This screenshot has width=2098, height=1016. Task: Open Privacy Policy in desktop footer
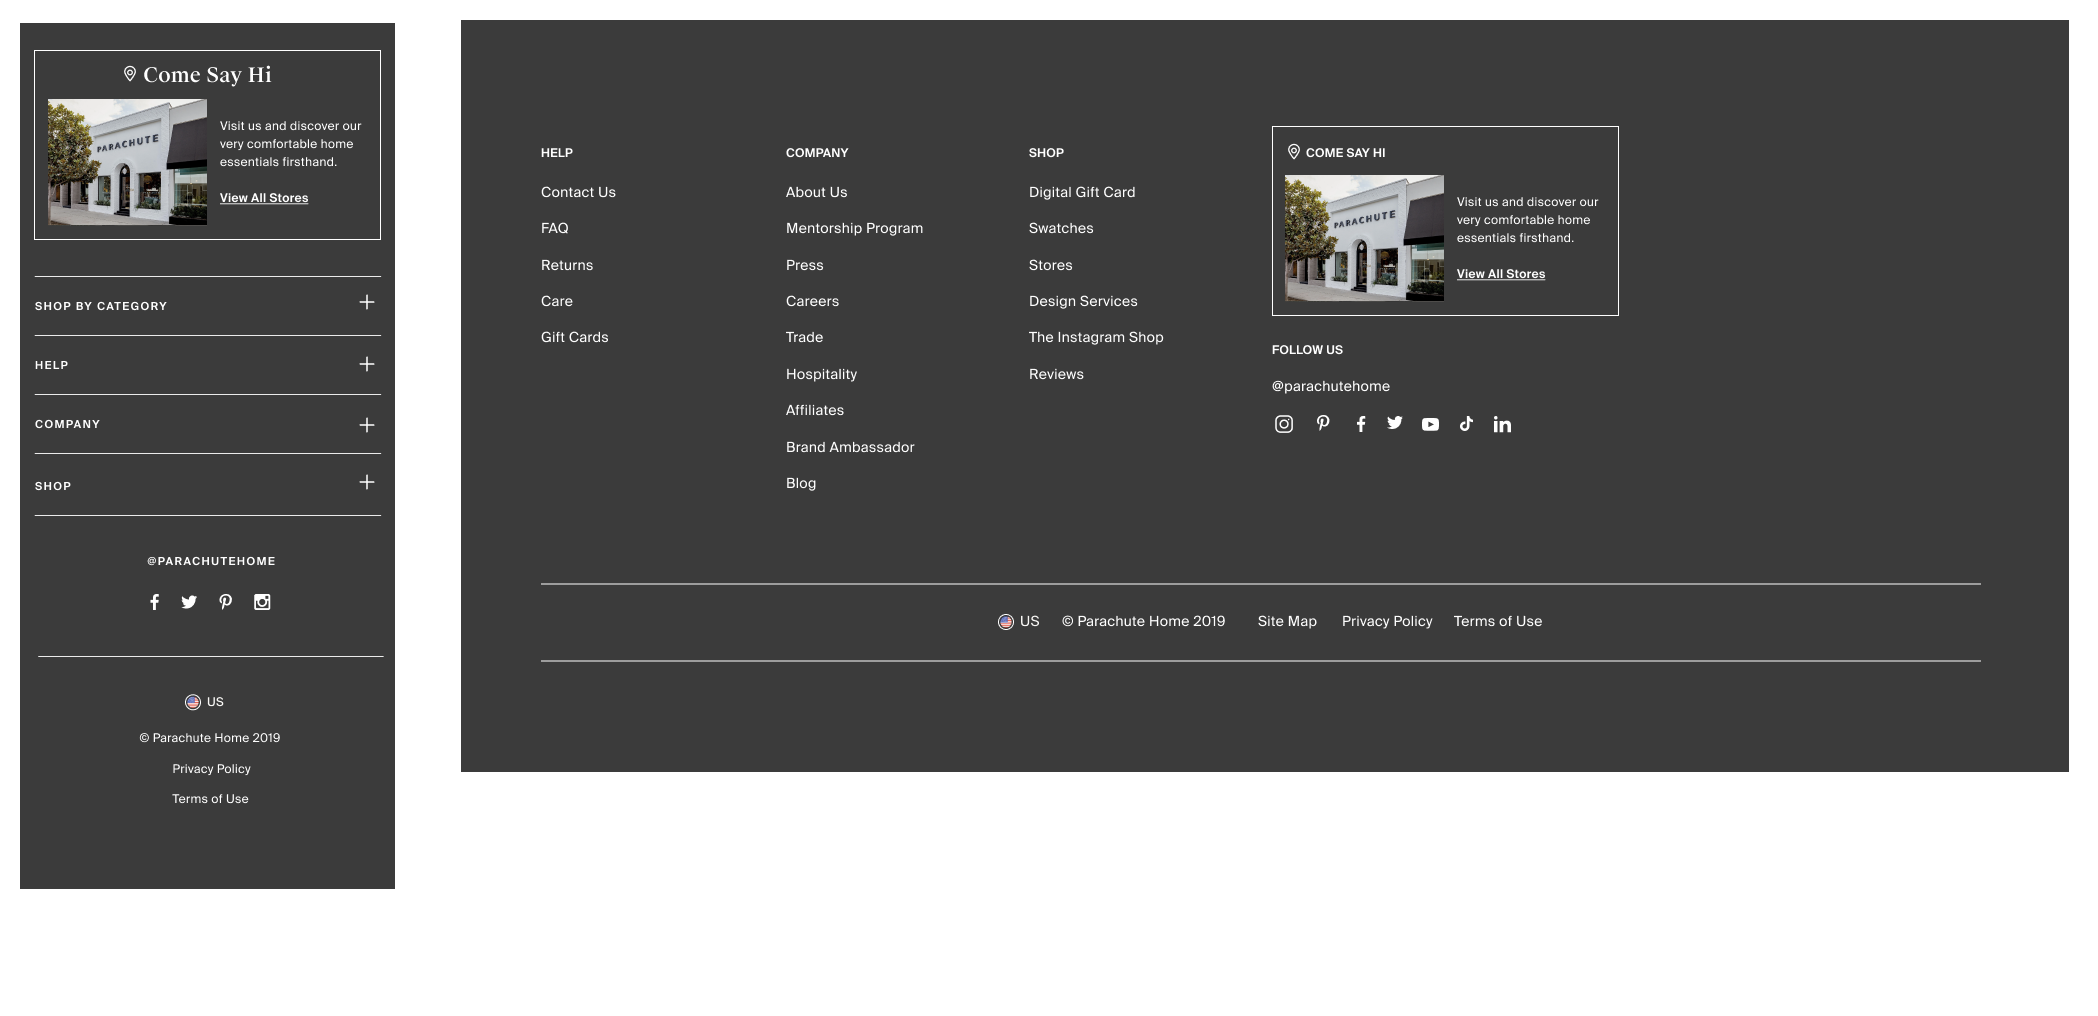[x=1387, y=621]
